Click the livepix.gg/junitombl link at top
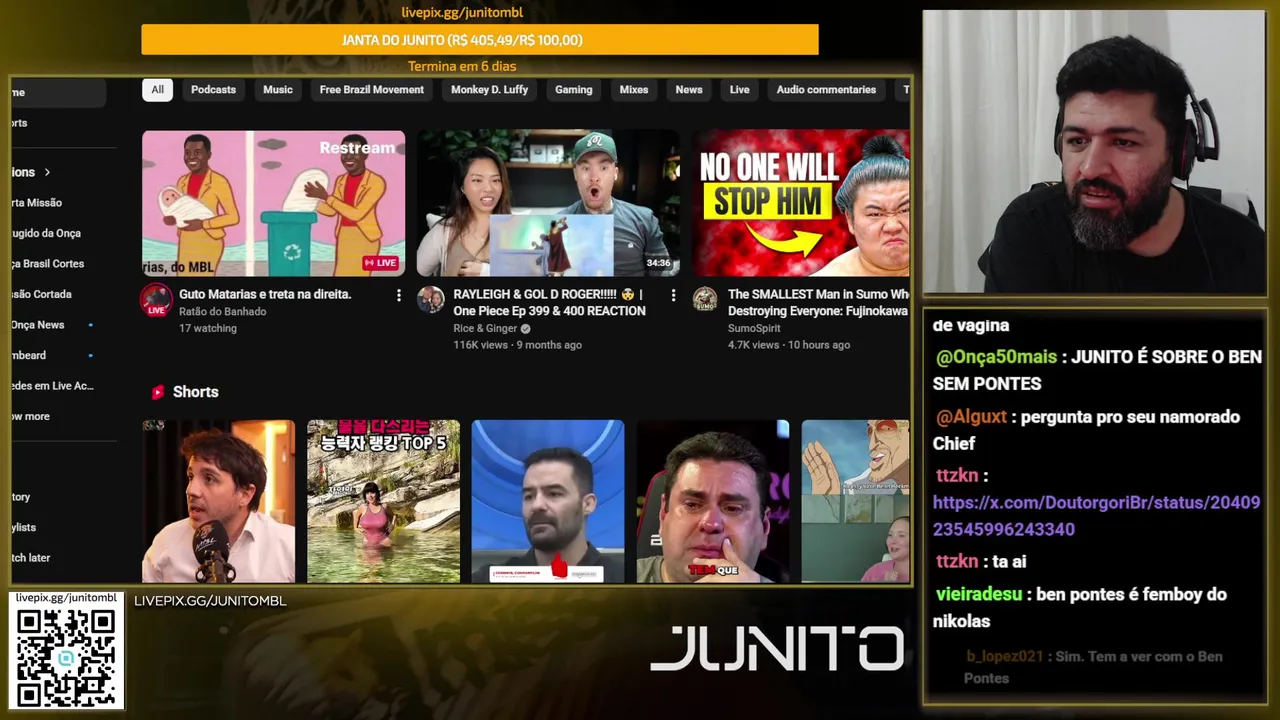 point(462,12)
